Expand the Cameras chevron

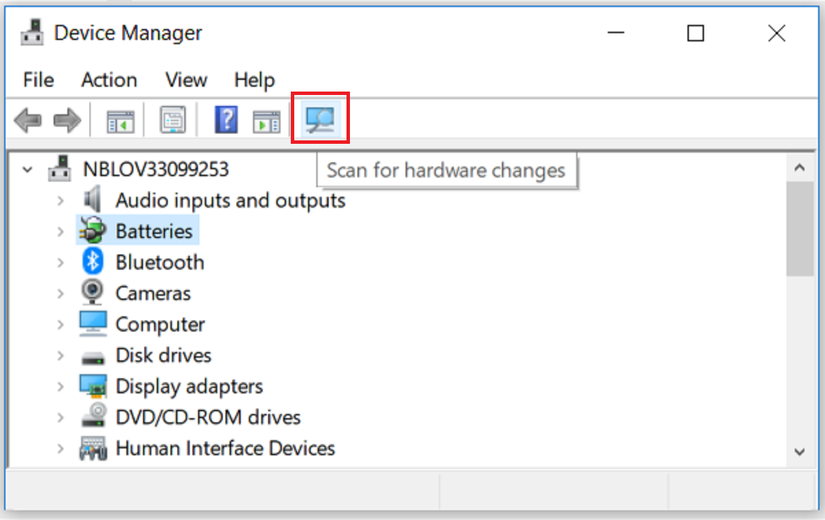click(61, 293)
